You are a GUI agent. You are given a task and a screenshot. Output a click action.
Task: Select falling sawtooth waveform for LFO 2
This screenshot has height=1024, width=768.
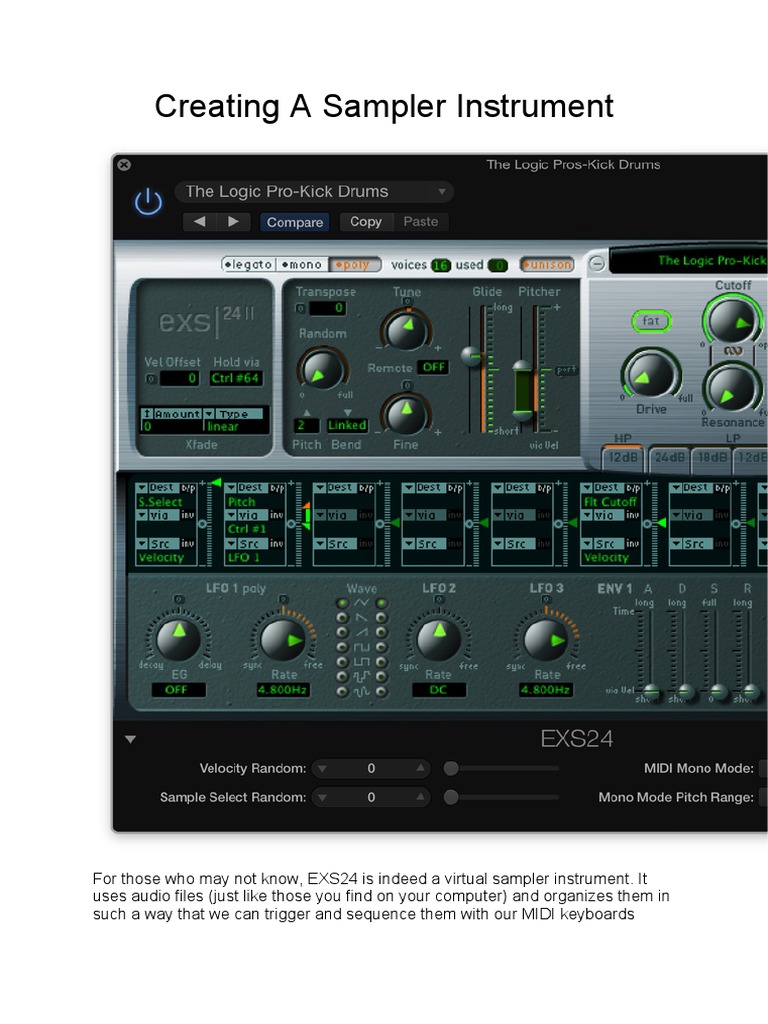[x=381, y=618]
